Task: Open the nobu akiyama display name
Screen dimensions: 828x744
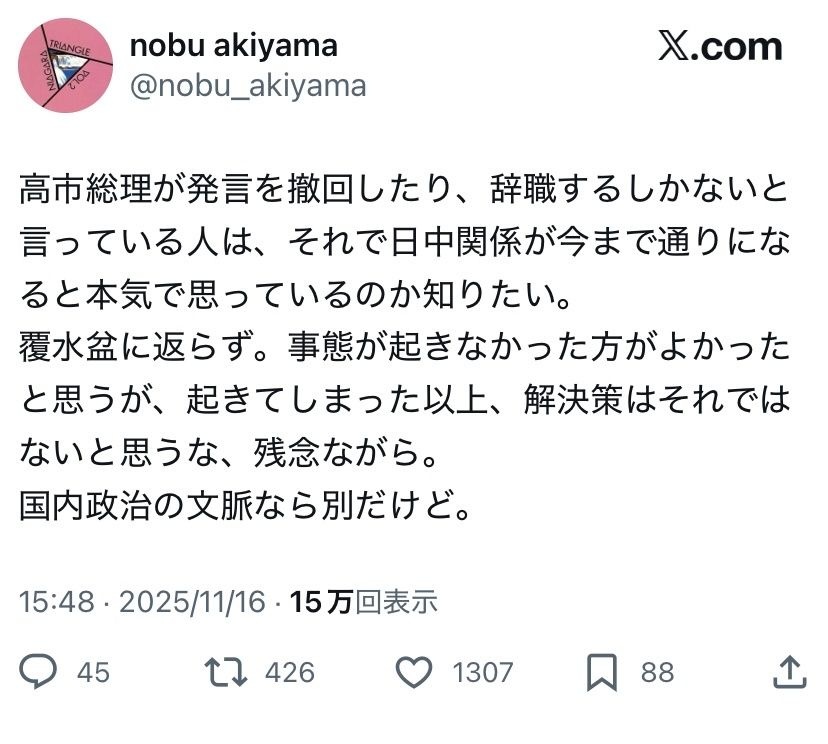Action: [x=232, y=45]
